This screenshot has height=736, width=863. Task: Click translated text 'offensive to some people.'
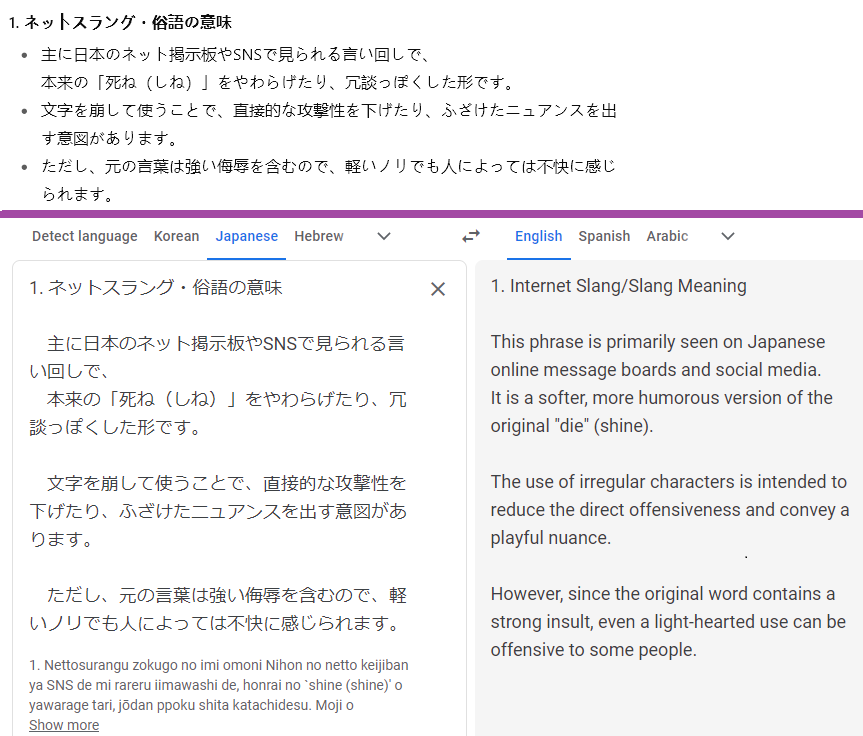593,650
